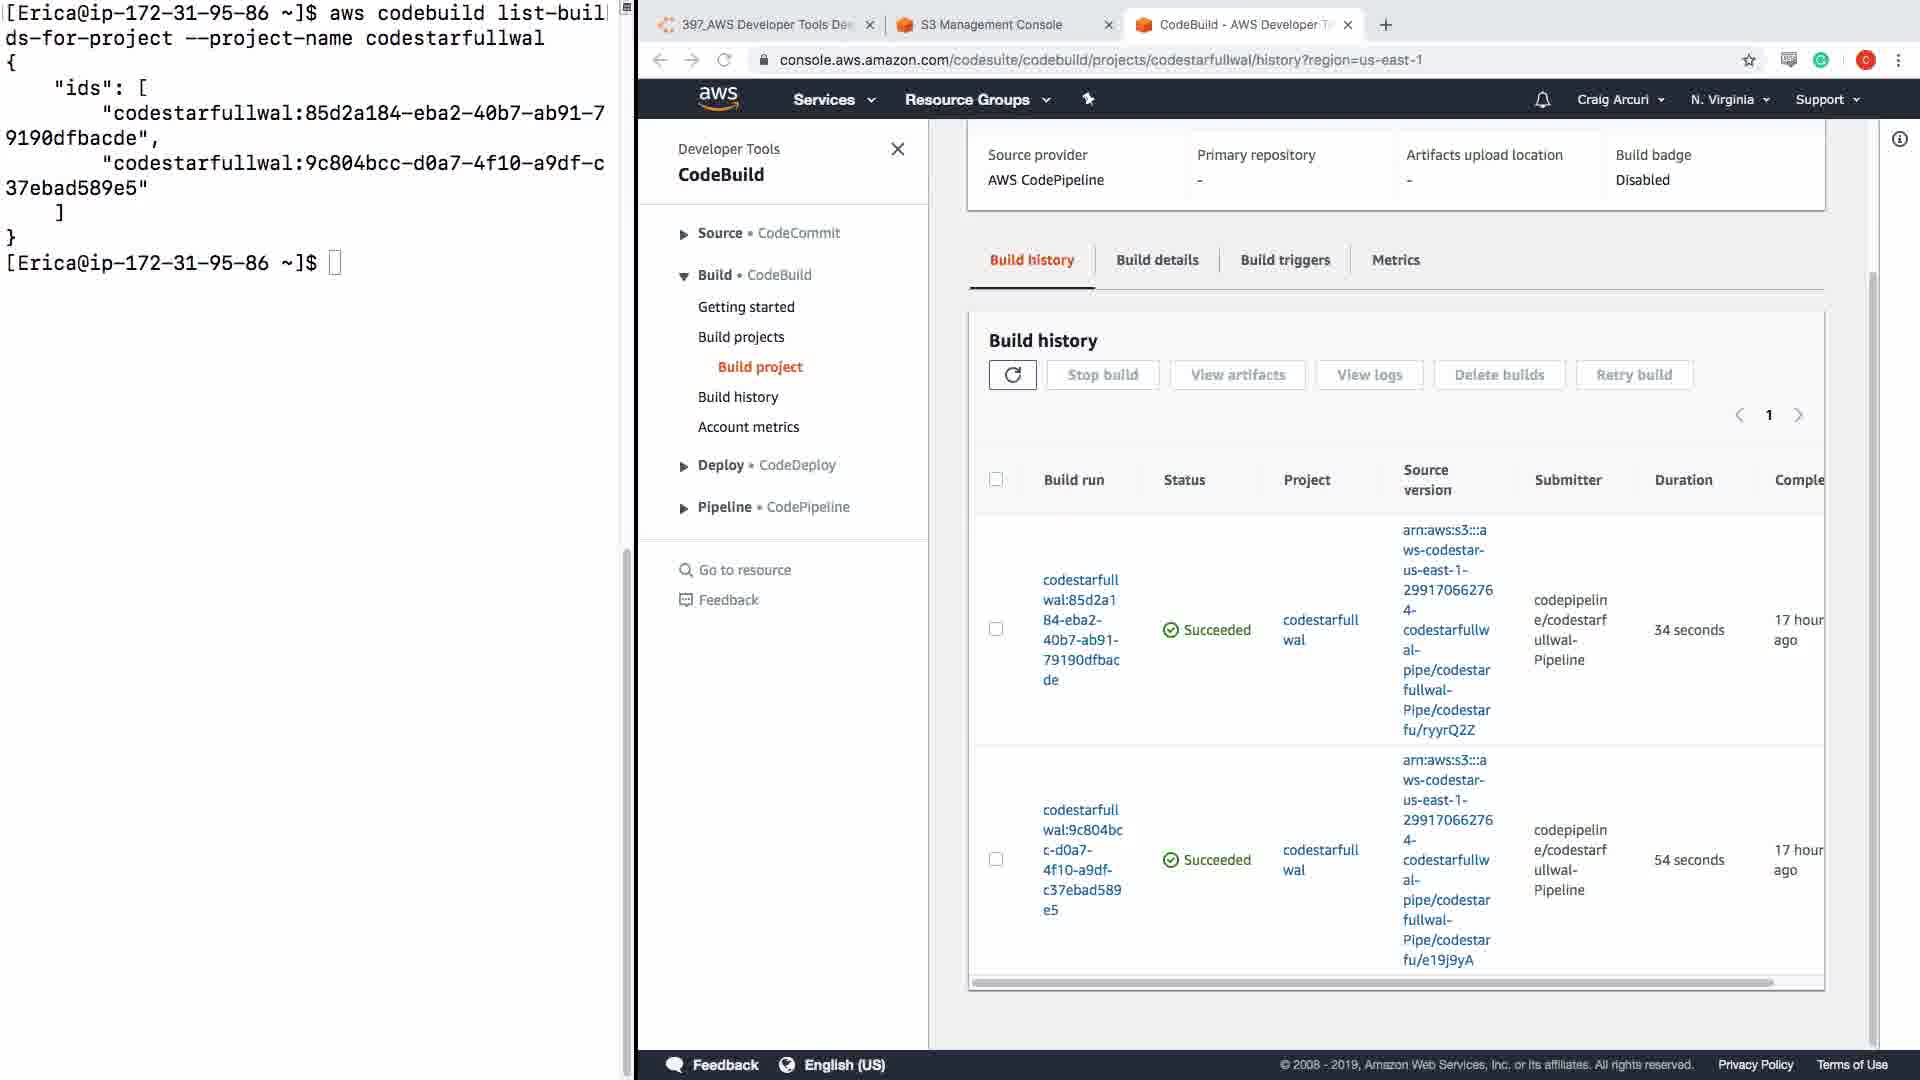Screen dimensions: 1920x1080
Task: Switch to the Build details tab
Action: pyautogui.click(x=1157, y=260)
